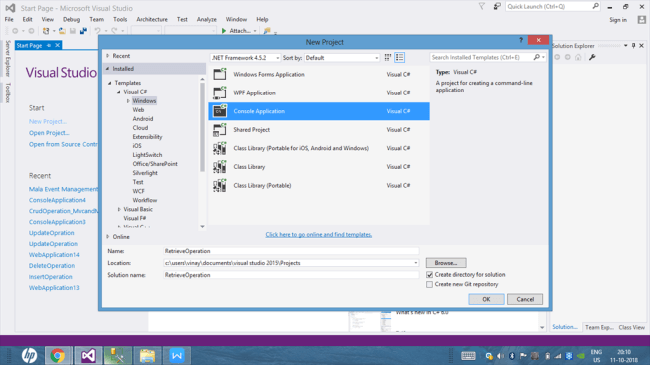Click the Navigate Backward toolbar icon

15,31
